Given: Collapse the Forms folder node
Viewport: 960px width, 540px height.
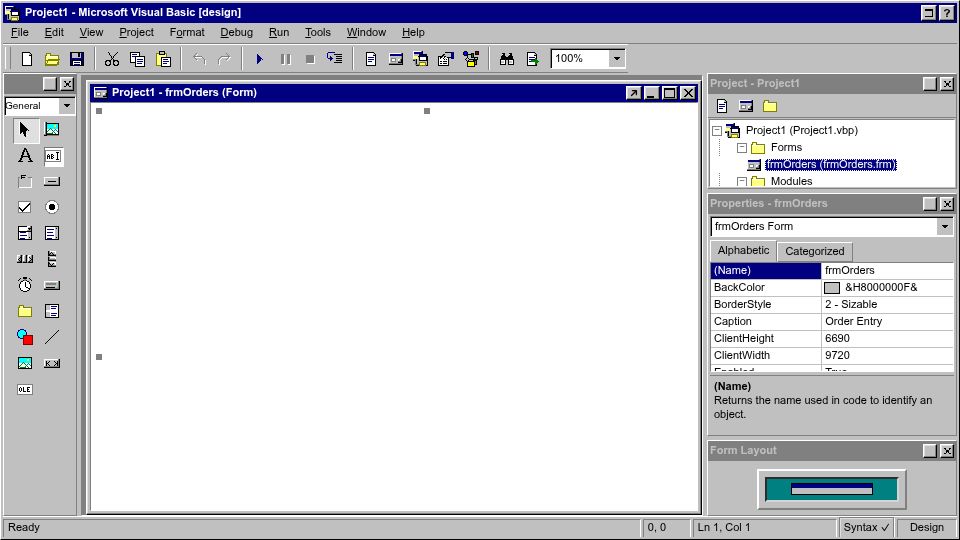Looking at the screenshot, I should pos(741,148).
